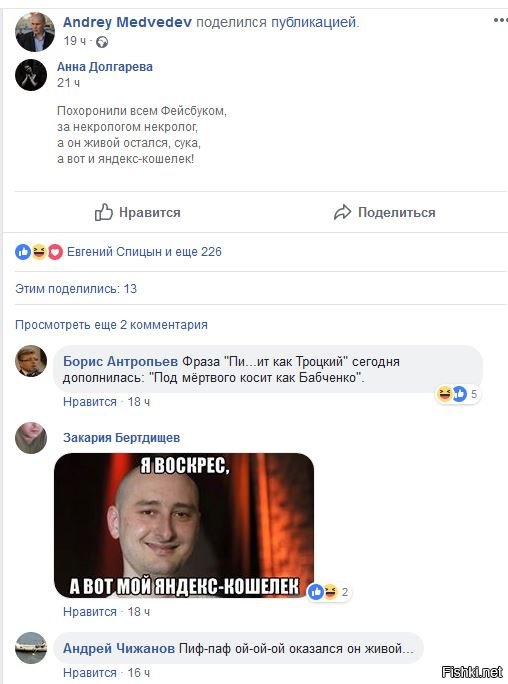Click the thumbs-up icon beside Нравится

coord(104,212)
